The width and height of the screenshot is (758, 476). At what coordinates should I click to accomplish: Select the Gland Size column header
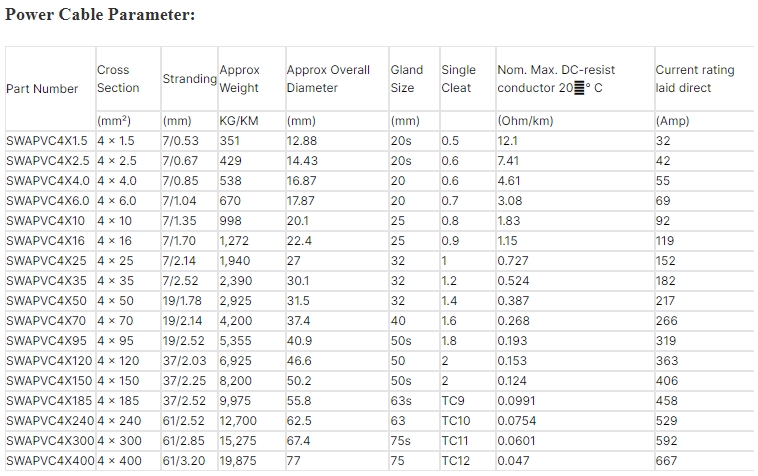tap(407, 79)
